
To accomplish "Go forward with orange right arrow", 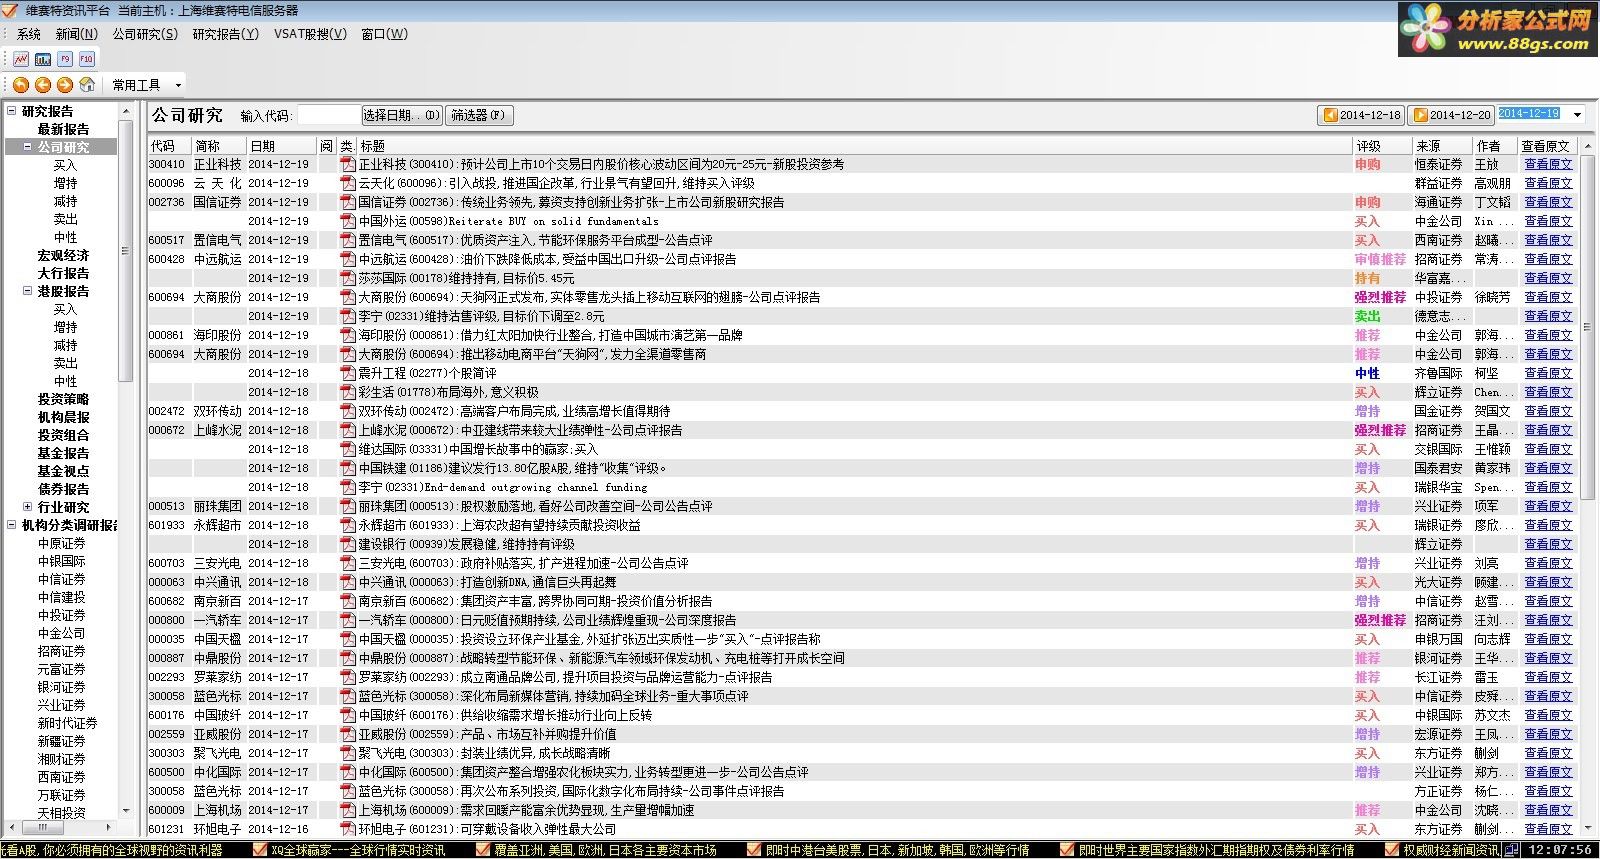I will 65,85.
